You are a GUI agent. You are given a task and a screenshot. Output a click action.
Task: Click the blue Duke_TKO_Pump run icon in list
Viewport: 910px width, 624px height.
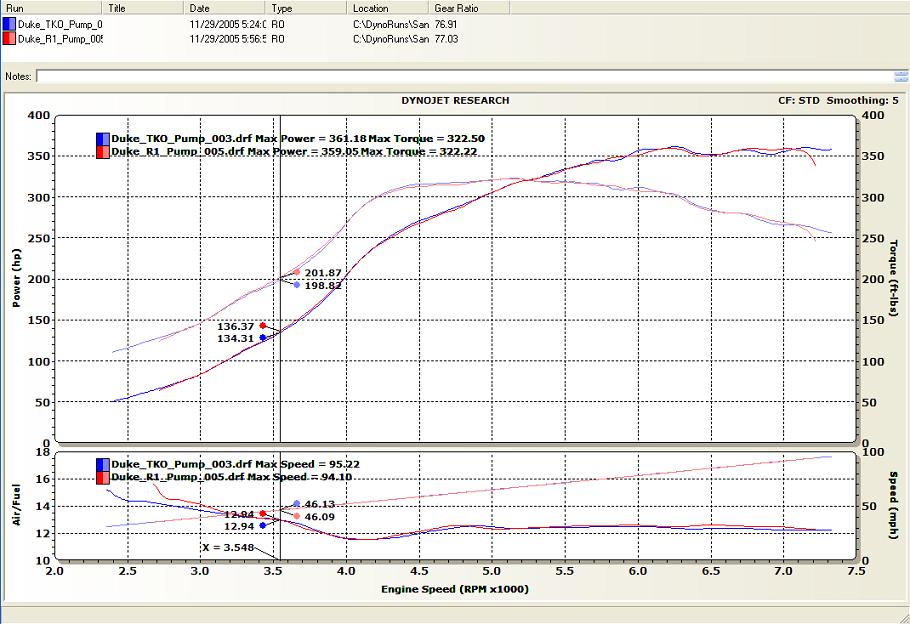pos(9,23)
